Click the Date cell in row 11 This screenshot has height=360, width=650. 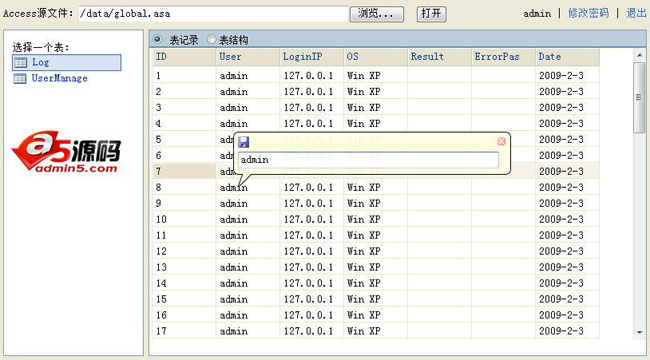coord(568,235)
